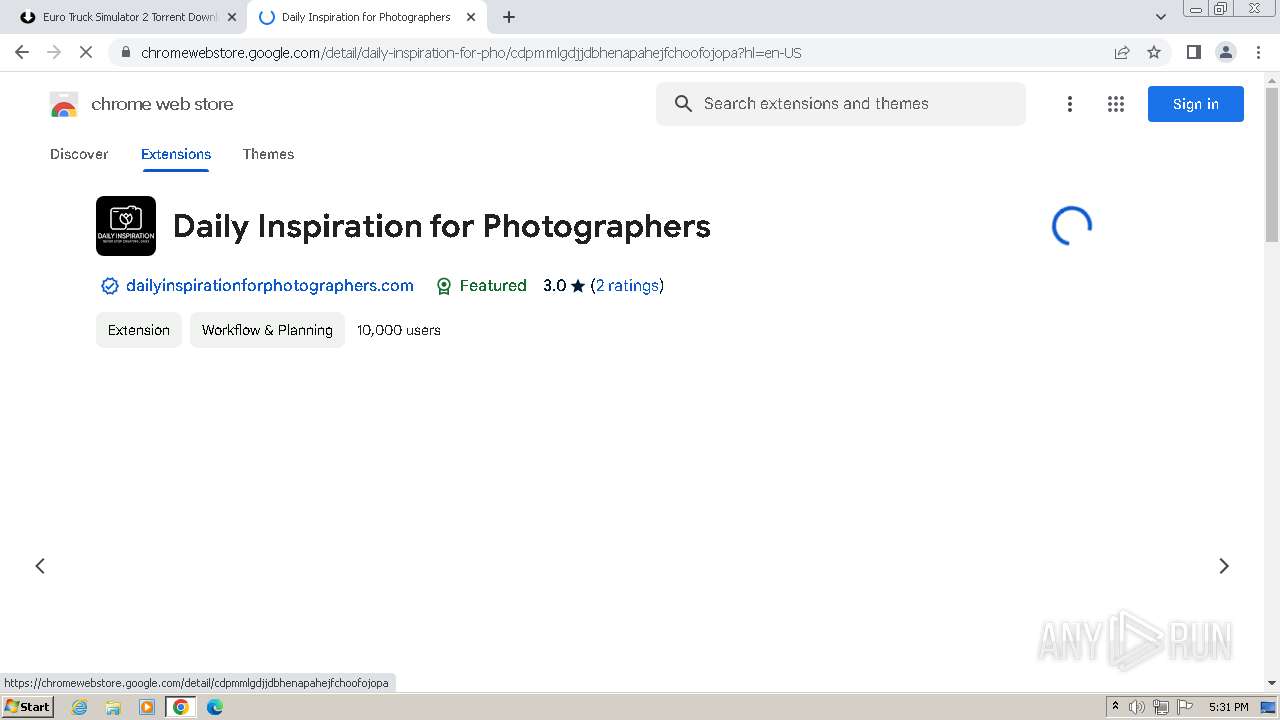Select the Daily Inspiration for Photographers tab

click(366, 17)
